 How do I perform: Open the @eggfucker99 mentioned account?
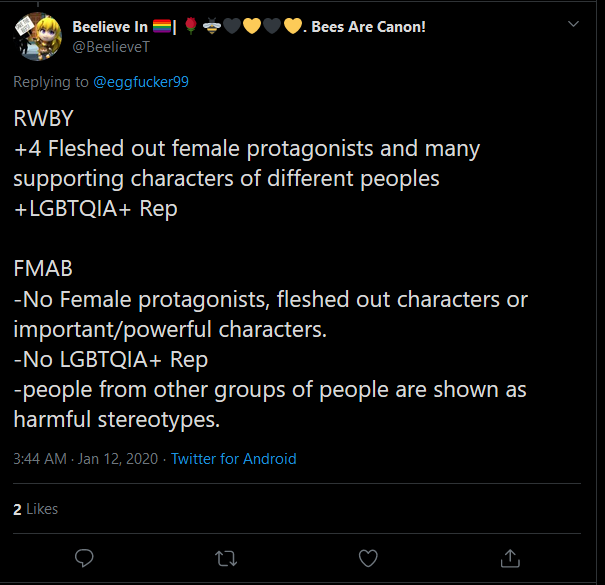[141, 82]
